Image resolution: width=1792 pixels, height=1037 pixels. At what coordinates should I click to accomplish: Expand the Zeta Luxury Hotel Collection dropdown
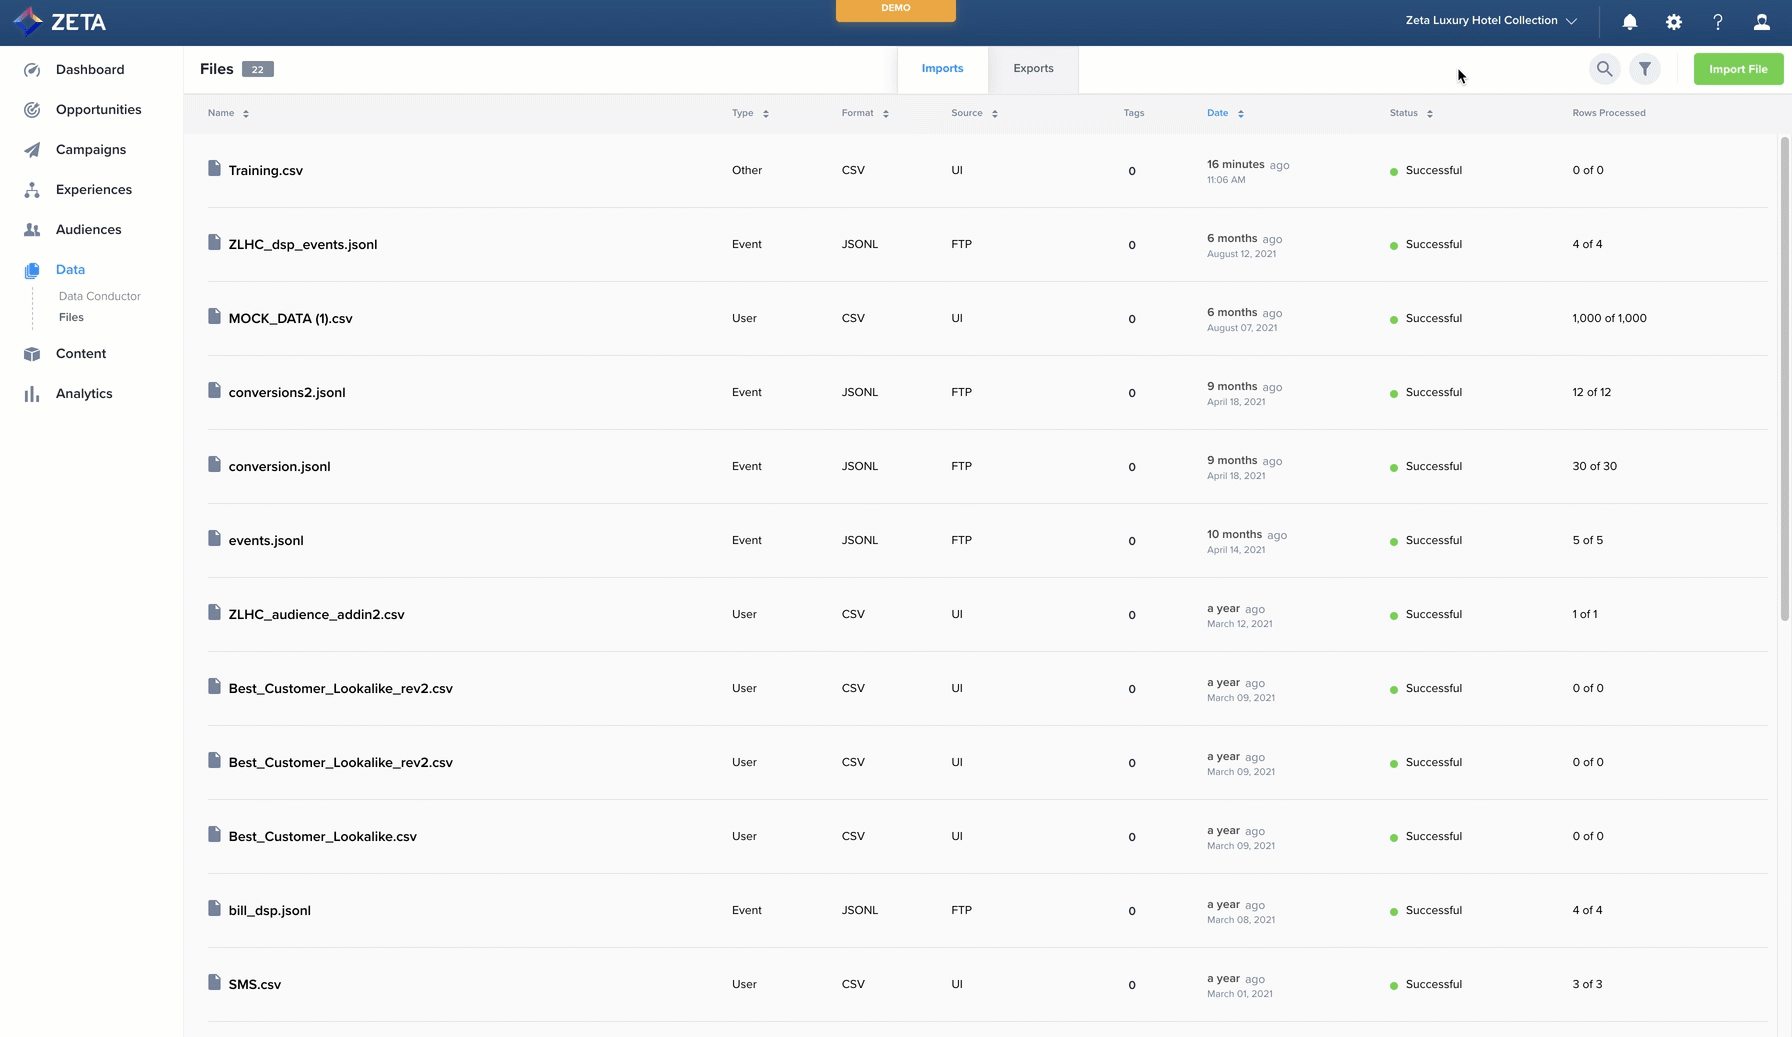(1490, 21)
